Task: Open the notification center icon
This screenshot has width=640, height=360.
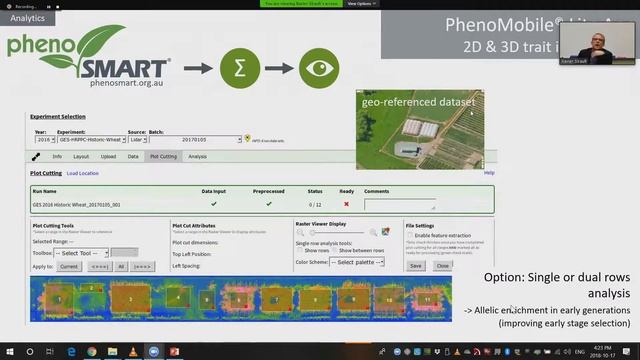Action: tap(627, 351)
